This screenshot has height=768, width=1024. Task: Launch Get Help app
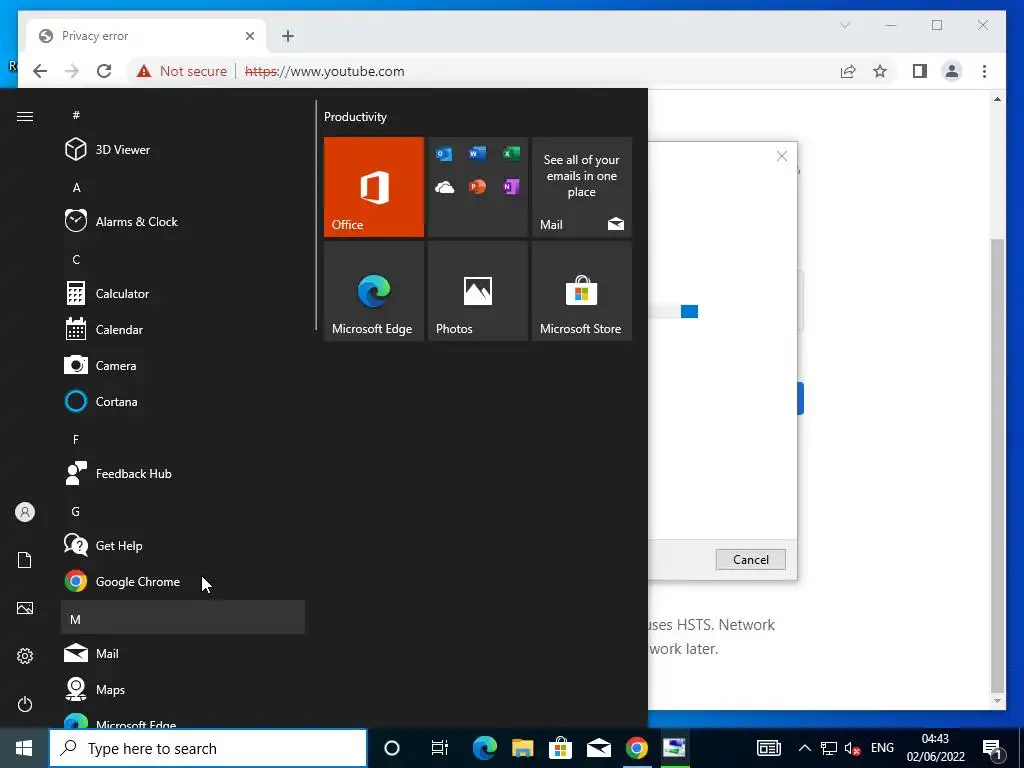coord(183,545)
